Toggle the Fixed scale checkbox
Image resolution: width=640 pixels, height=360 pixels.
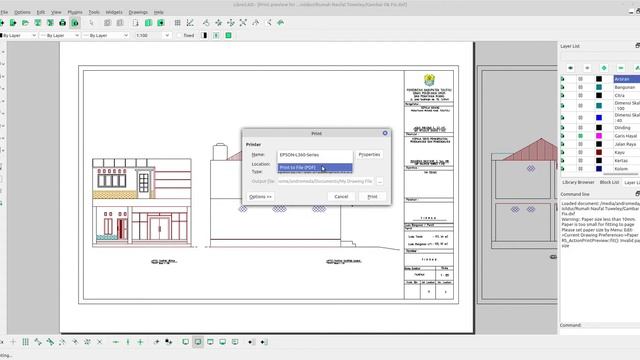coord(179,36)
